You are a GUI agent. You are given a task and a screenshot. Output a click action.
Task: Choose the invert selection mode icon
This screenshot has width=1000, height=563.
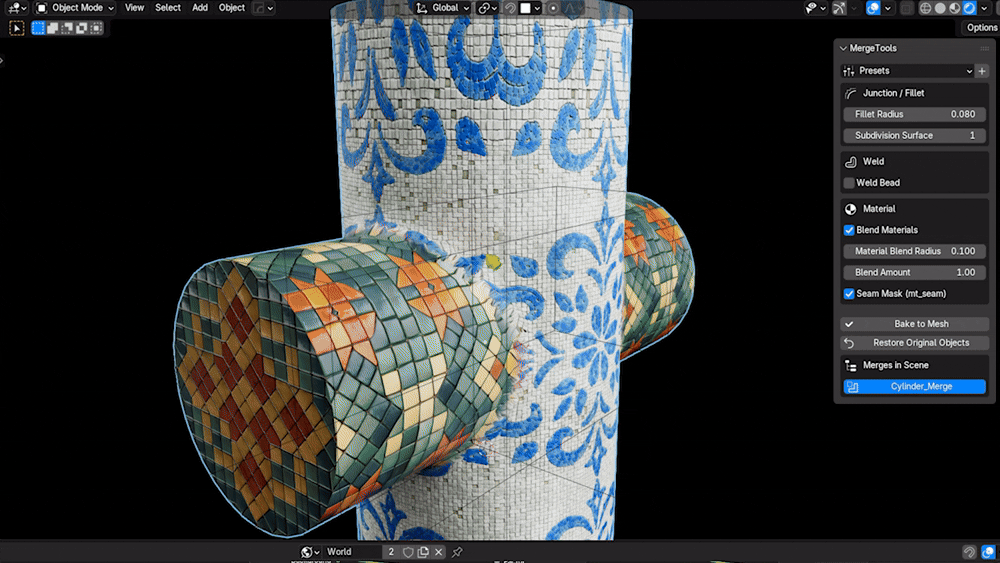click(x=82, y=28)
